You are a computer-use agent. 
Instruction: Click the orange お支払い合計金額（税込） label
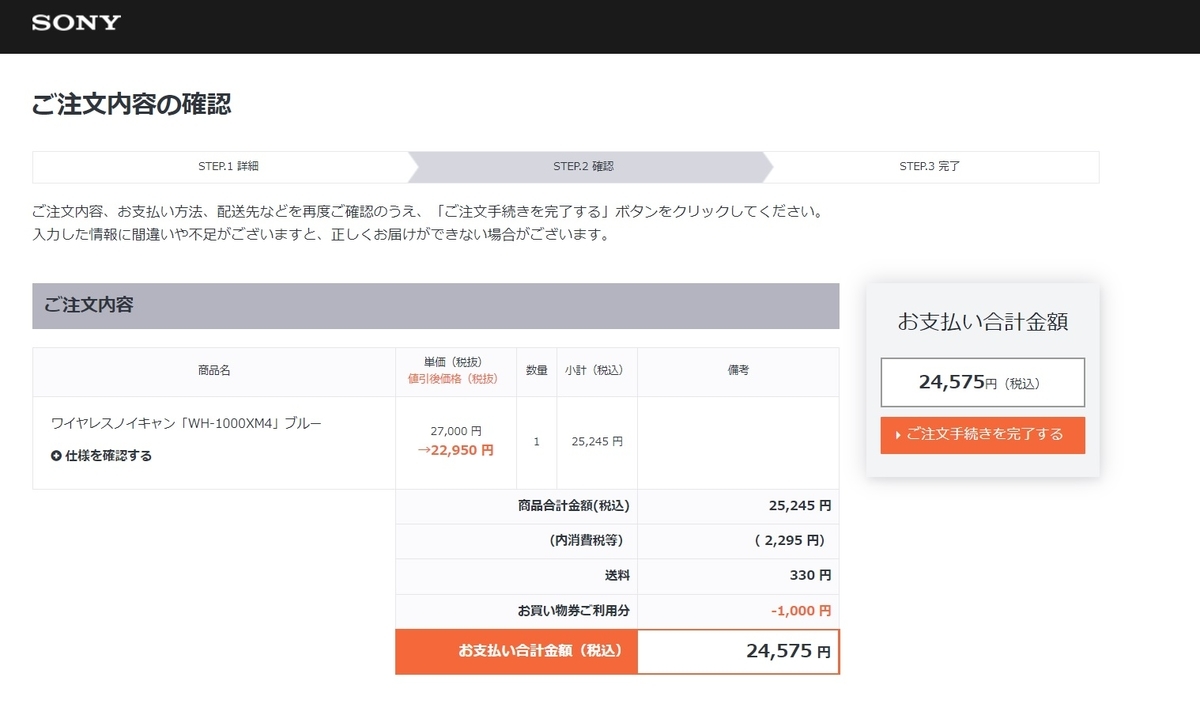click(x=517, y=651)
